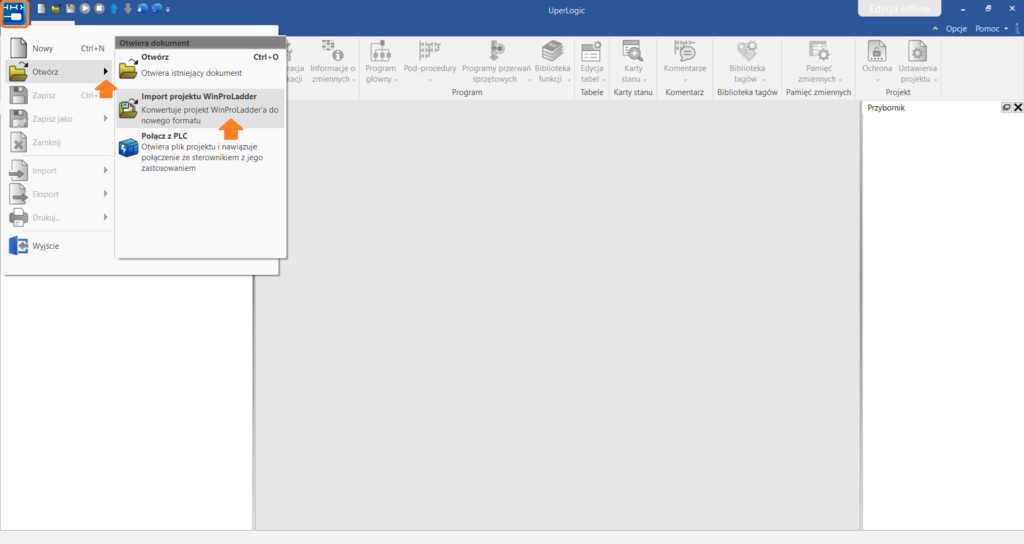The image size is (1024, 544).
Task: Click Pamięć zmiennych ribbon button
Action: point(818,62)
